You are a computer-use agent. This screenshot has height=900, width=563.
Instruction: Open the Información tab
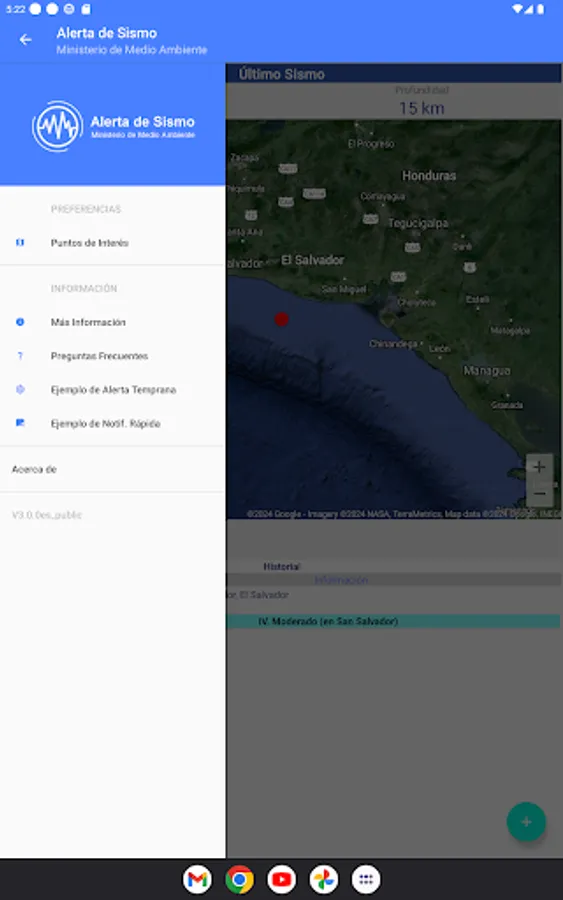pos(341,580)
